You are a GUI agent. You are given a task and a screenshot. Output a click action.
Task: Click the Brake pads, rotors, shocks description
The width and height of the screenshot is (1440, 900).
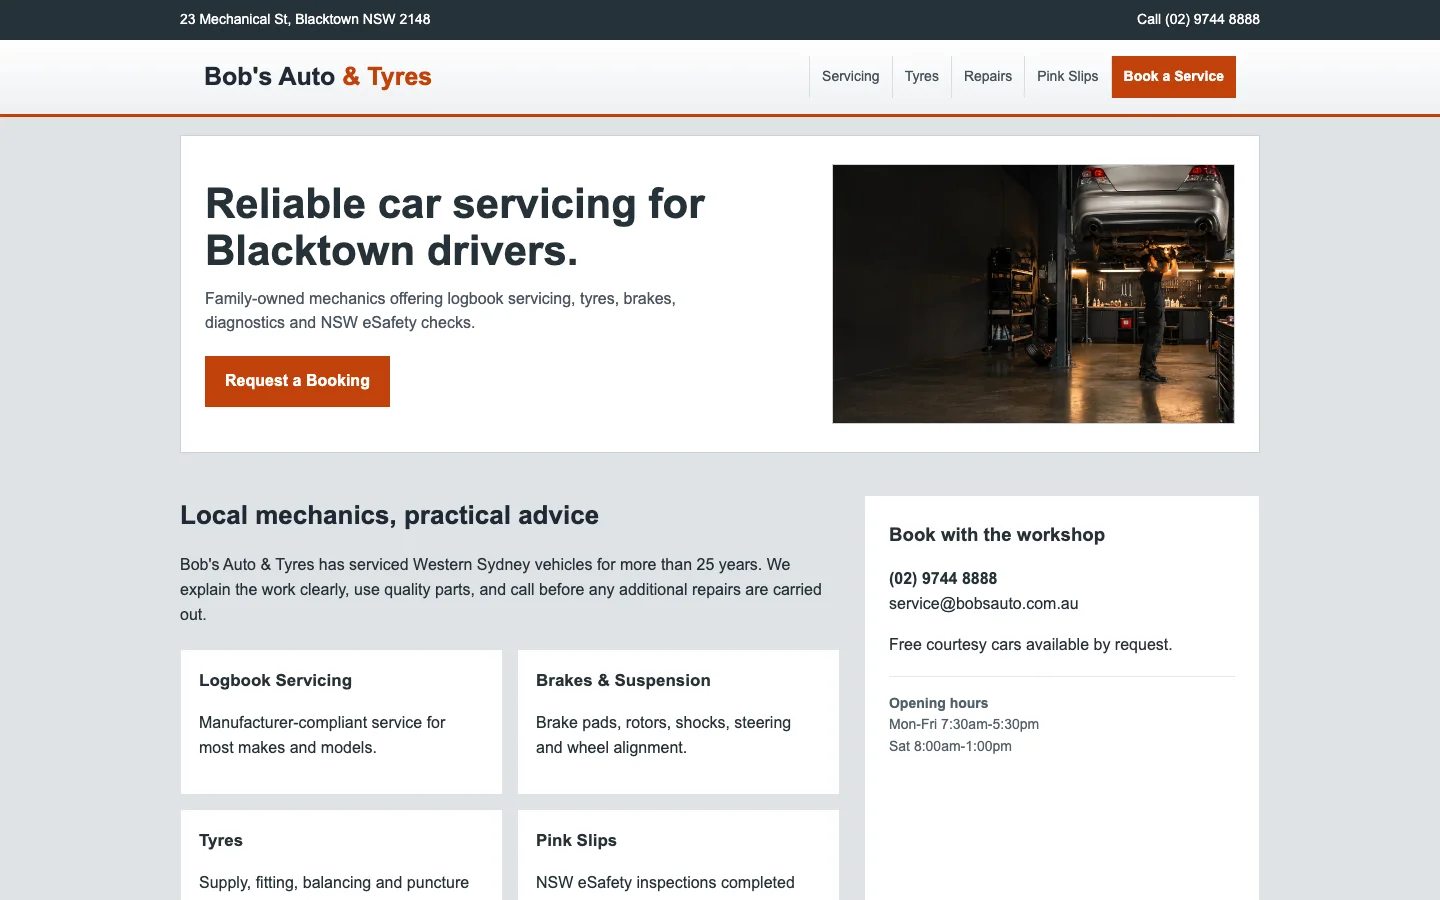tap(663, 735)
